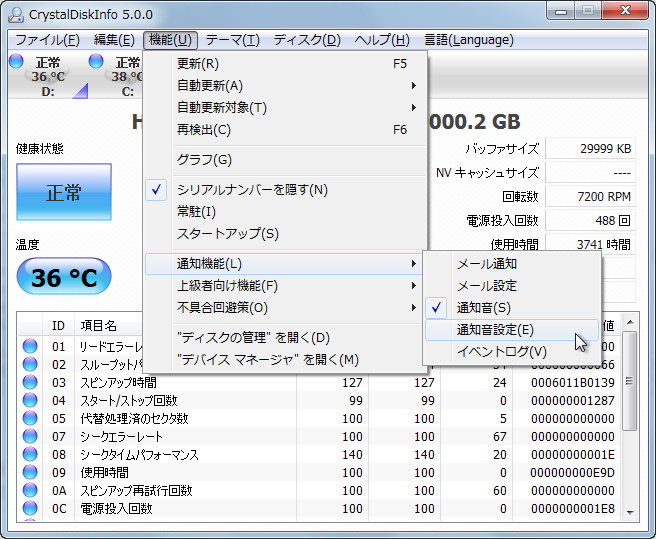The height and width of the screenshot is (539, 656).
Task: Select row スタート/ストップ回数
Action: (x=320, y=400)
